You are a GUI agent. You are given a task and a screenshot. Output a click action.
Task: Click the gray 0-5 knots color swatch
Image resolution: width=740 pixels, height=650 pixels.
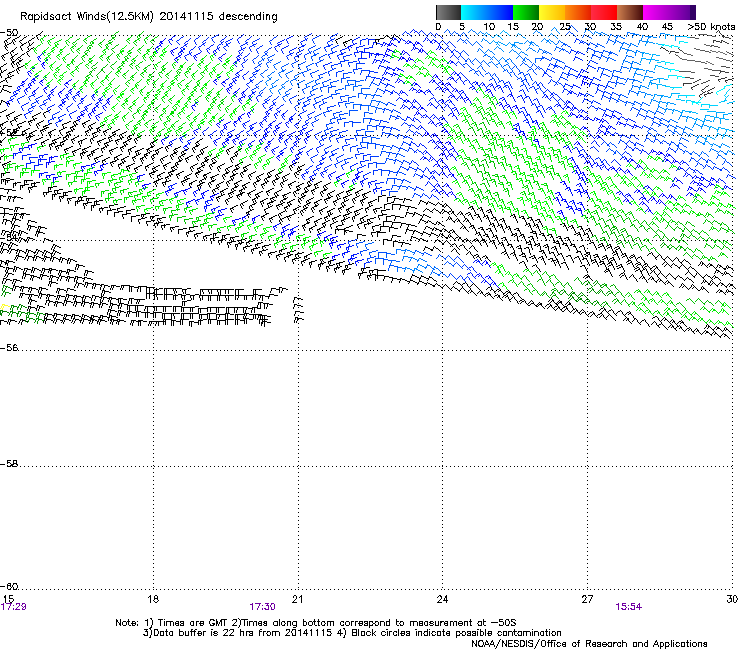[x=448, y=12]
